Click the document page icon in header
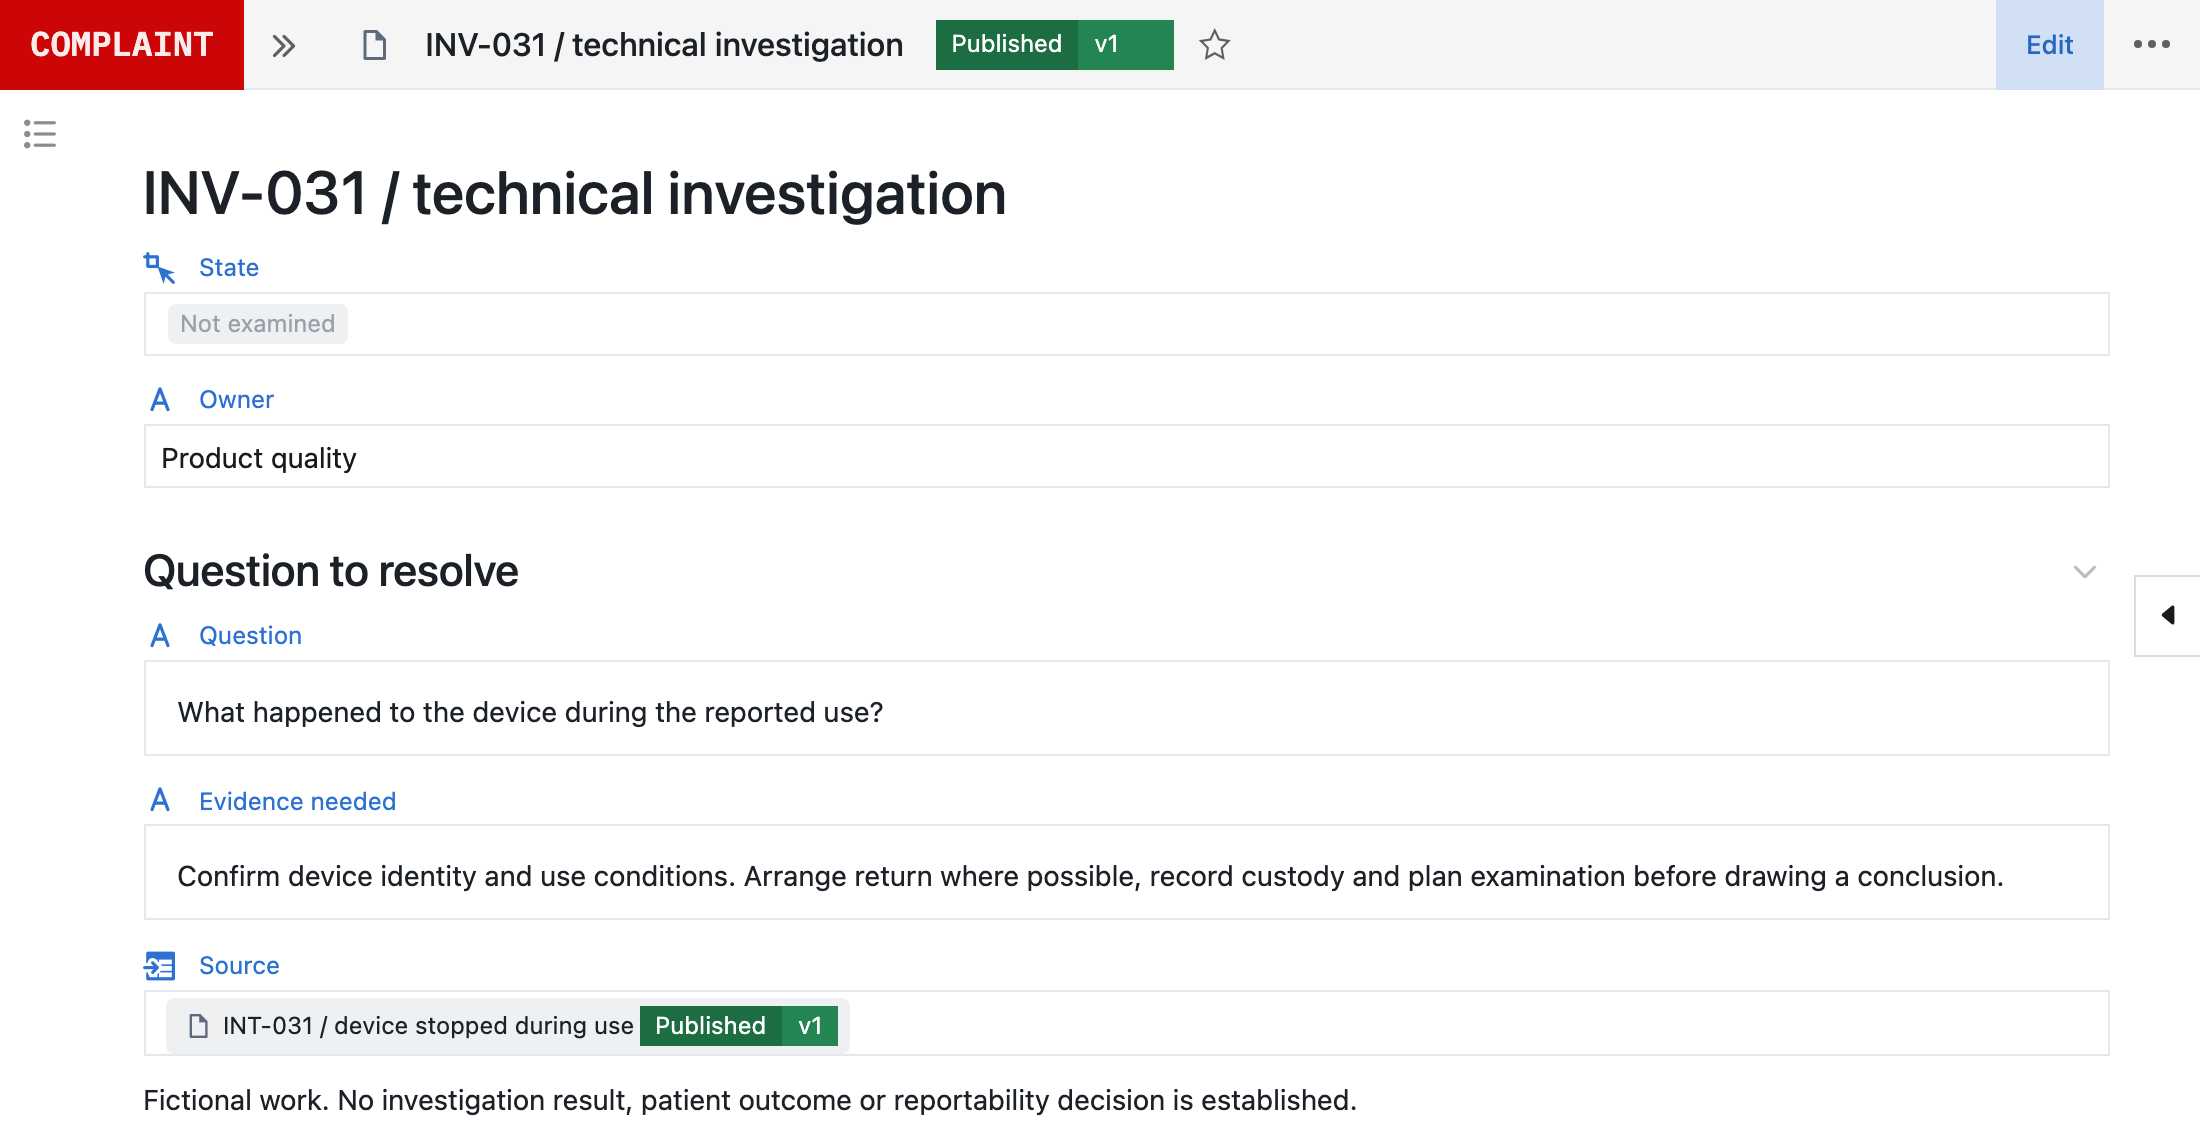This screenshot has height=1140, width=2200. point(374,46)
